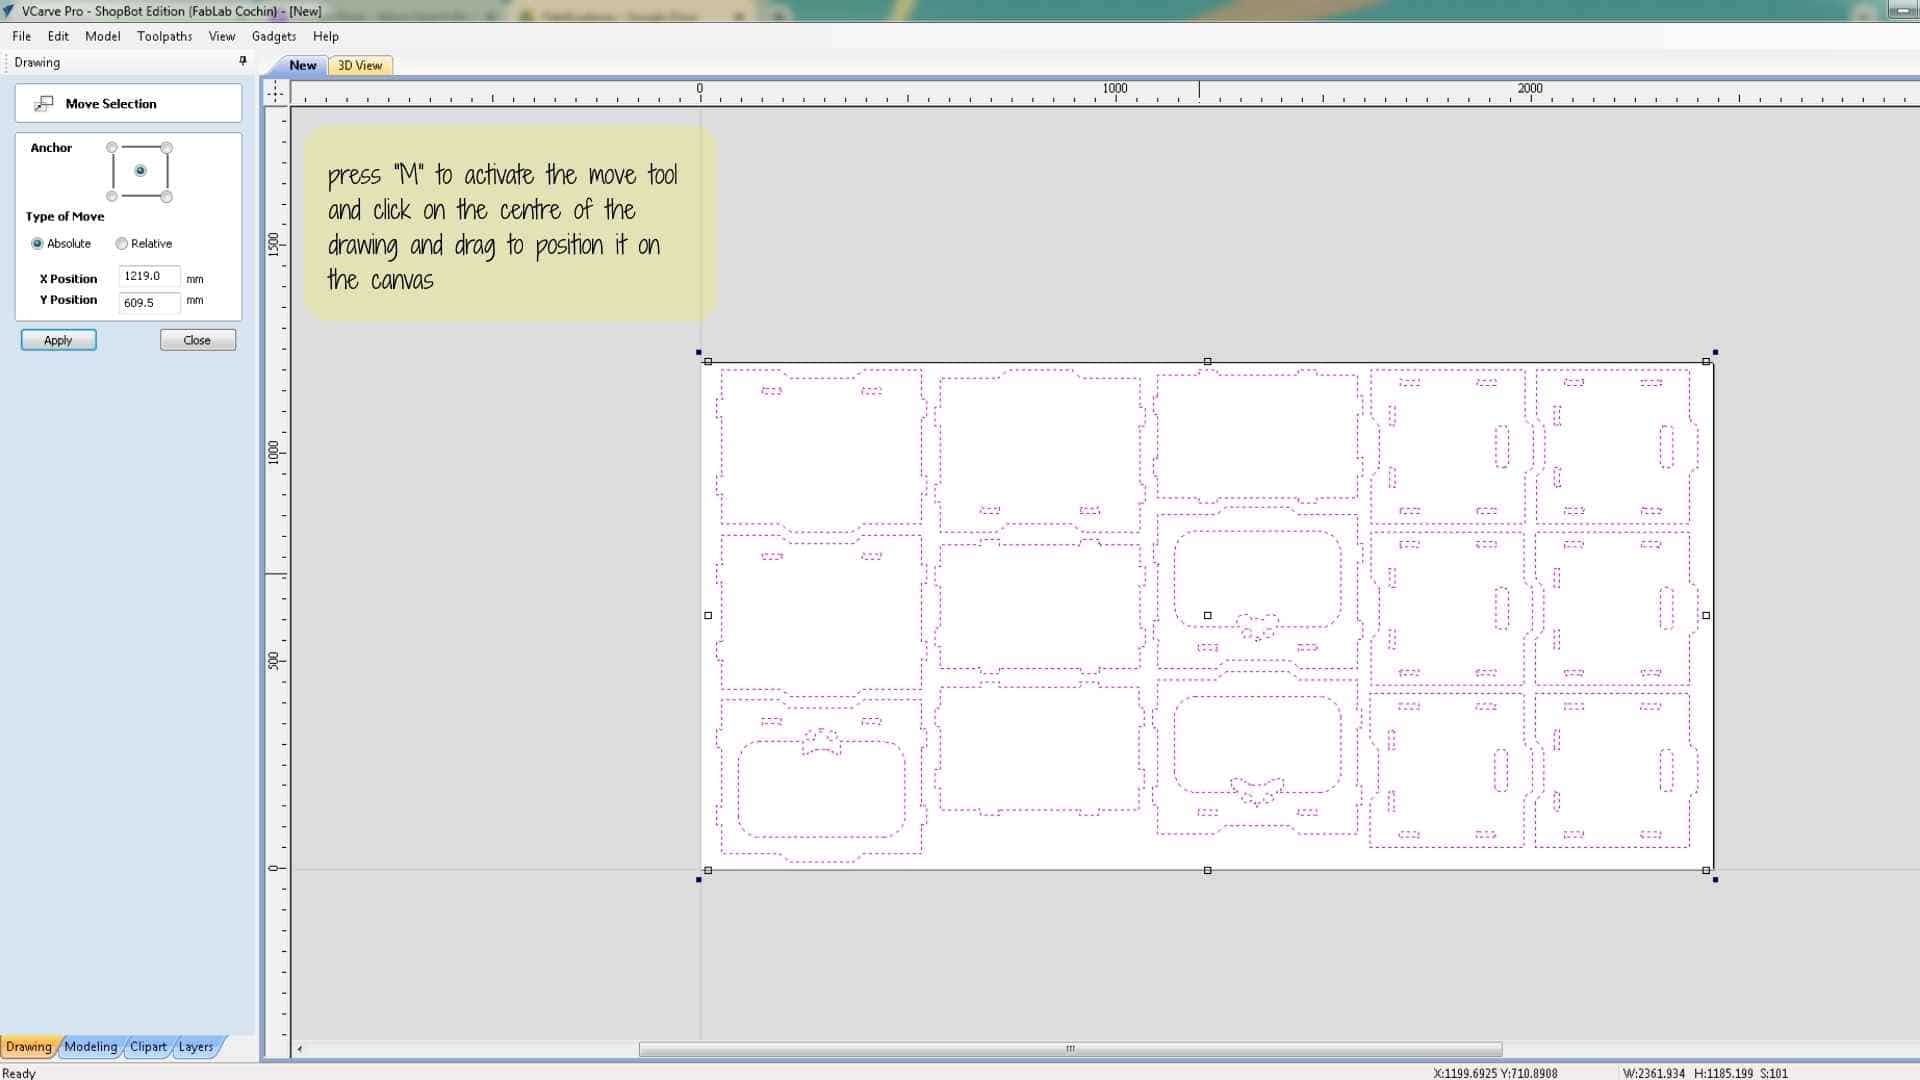Switch to the Layers tab
The width and height of the screenshot is (1920, 1080).
(195, 1046)
